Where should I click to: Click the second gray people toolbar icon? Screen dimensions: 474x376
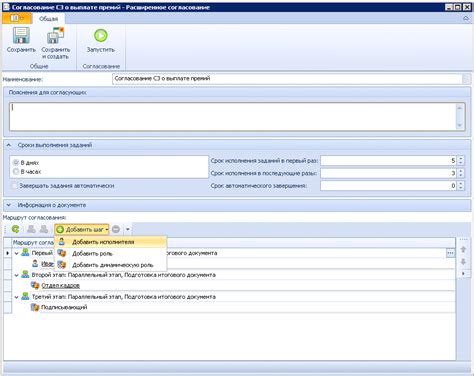pos(44,229)
